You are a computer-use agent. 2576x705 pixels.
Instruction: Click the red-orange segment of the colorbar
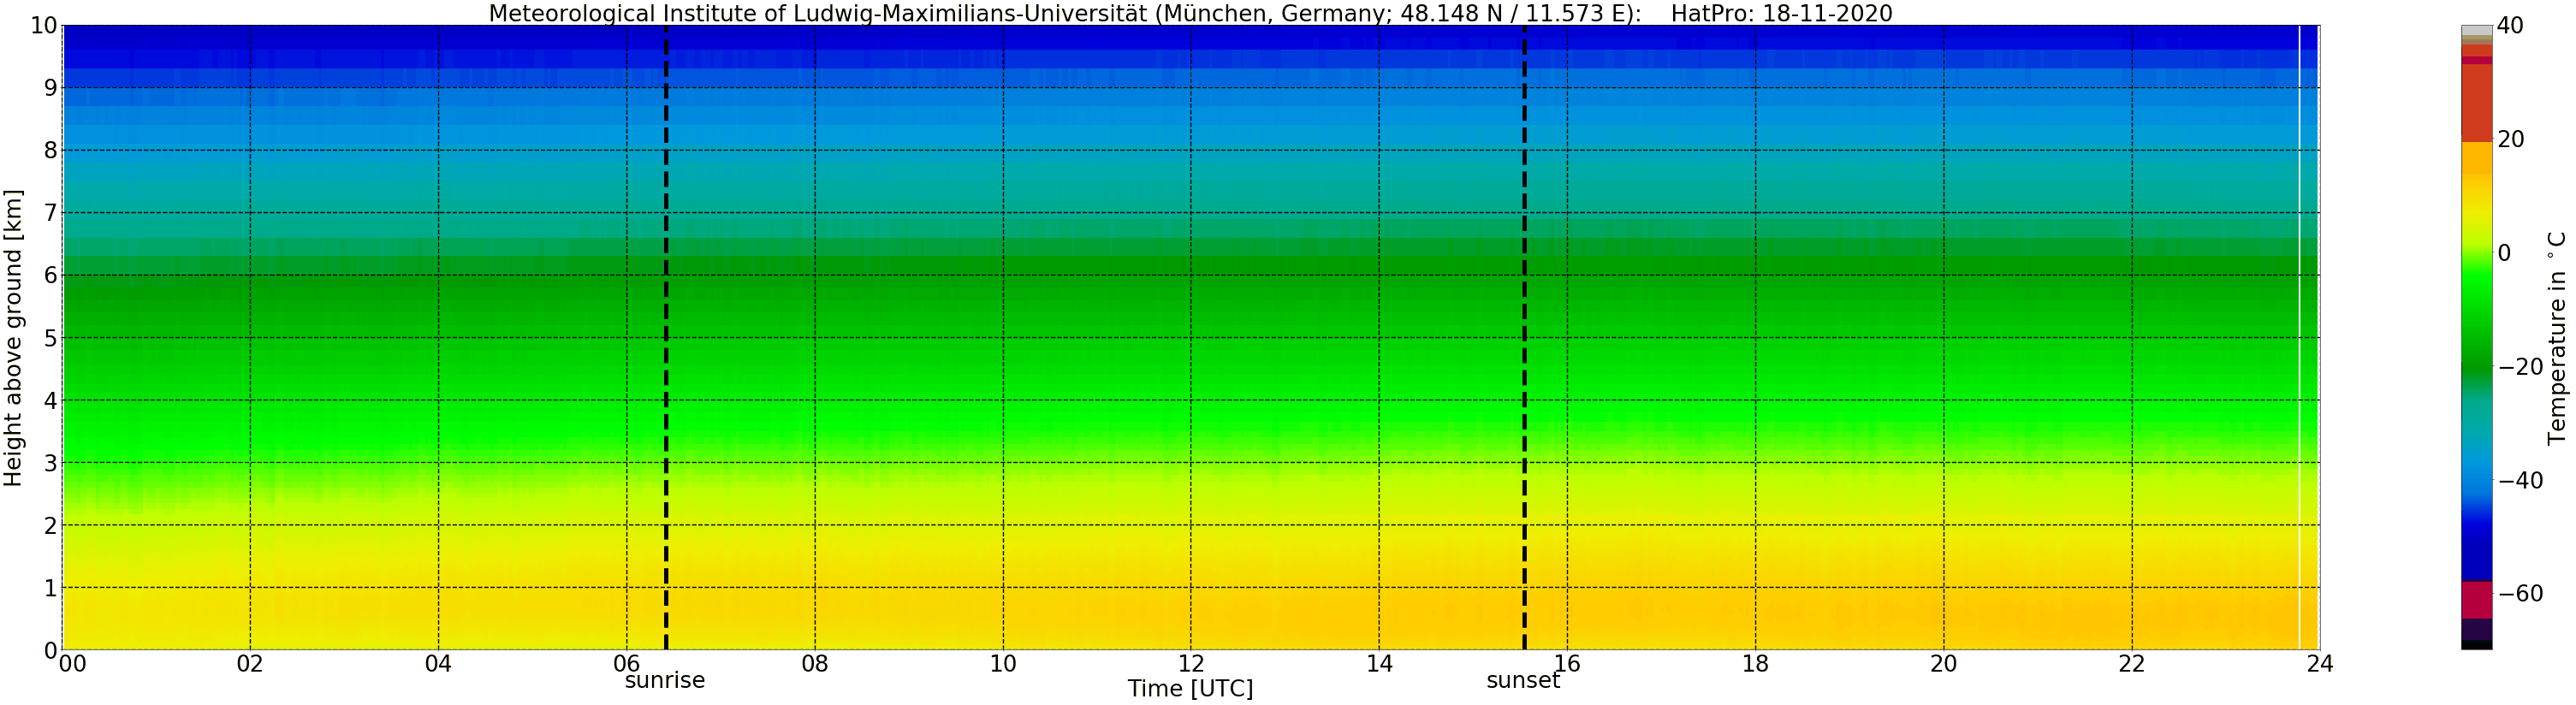2476,102
